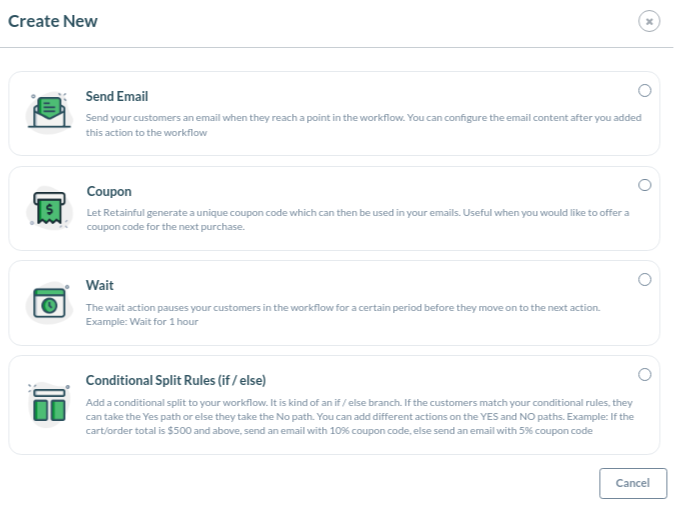Click Conditional Split Rules (if / else) heading
This screenshot has width=680, height=506.
176,380
